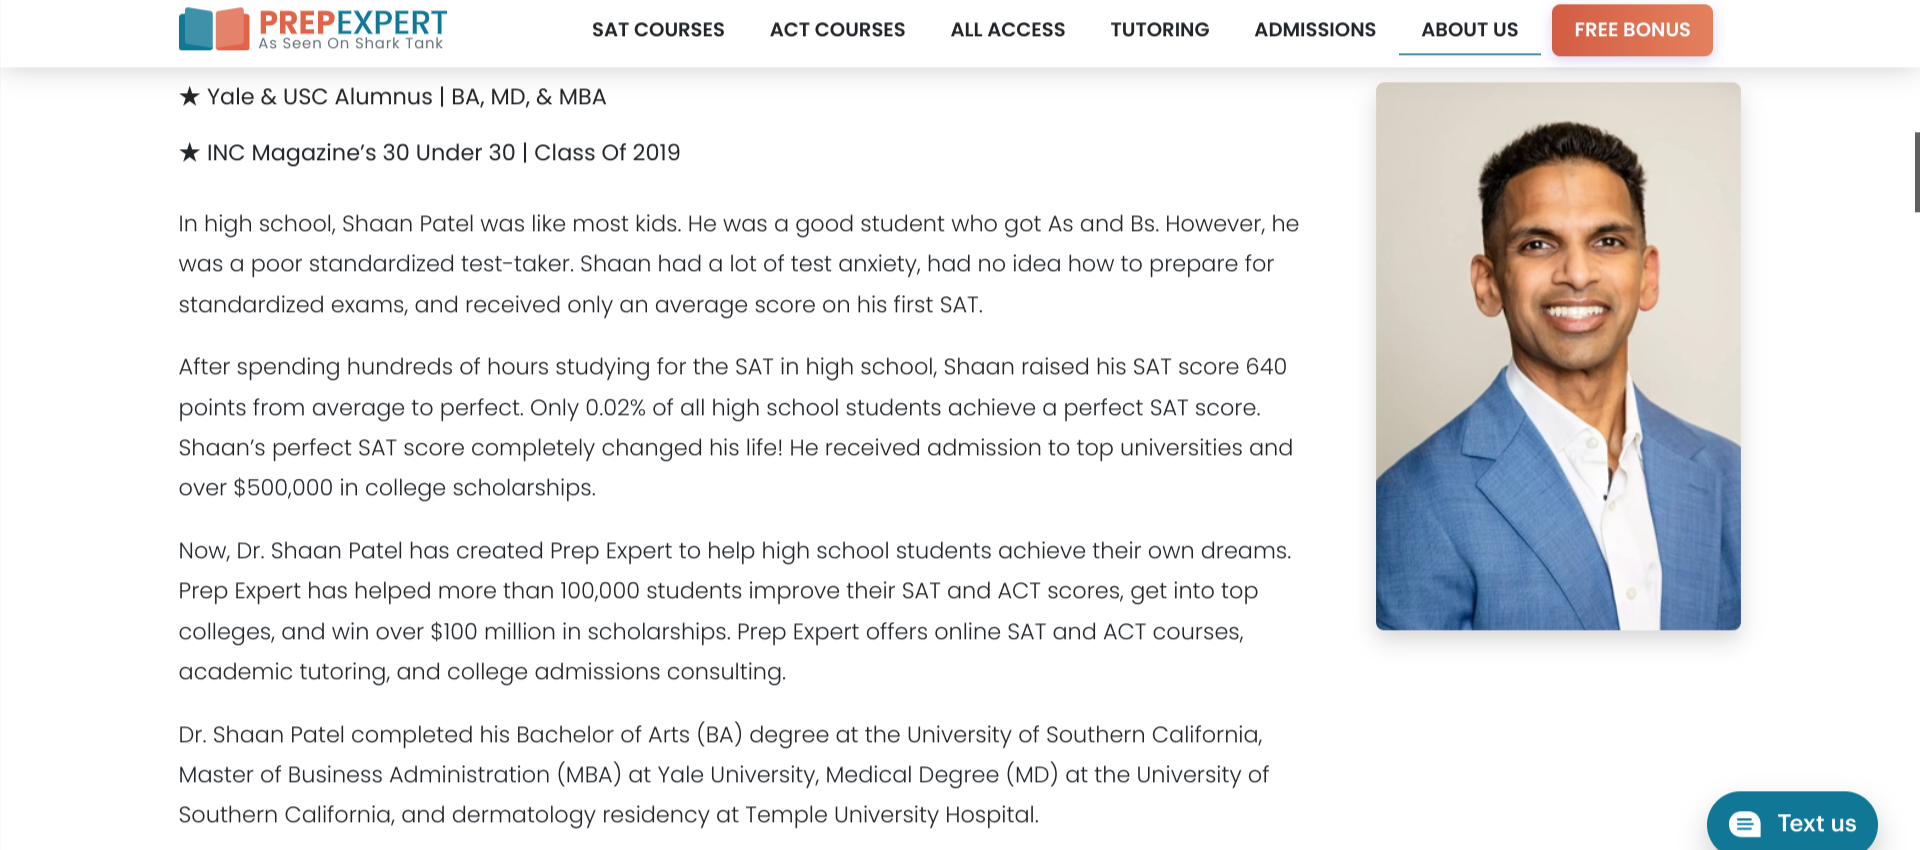
Task: Open the ACT Courses menu
Action: (837, 30)
